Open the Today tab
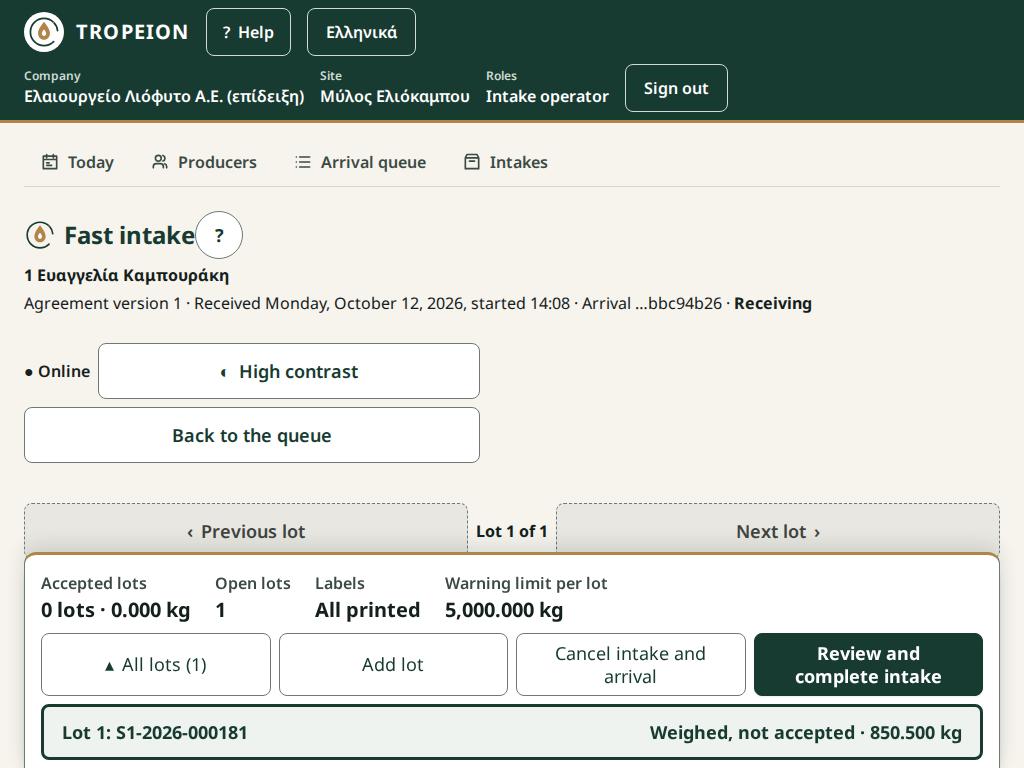The width and height of the screenshot is (1024, 768). [x=78, y=162]
